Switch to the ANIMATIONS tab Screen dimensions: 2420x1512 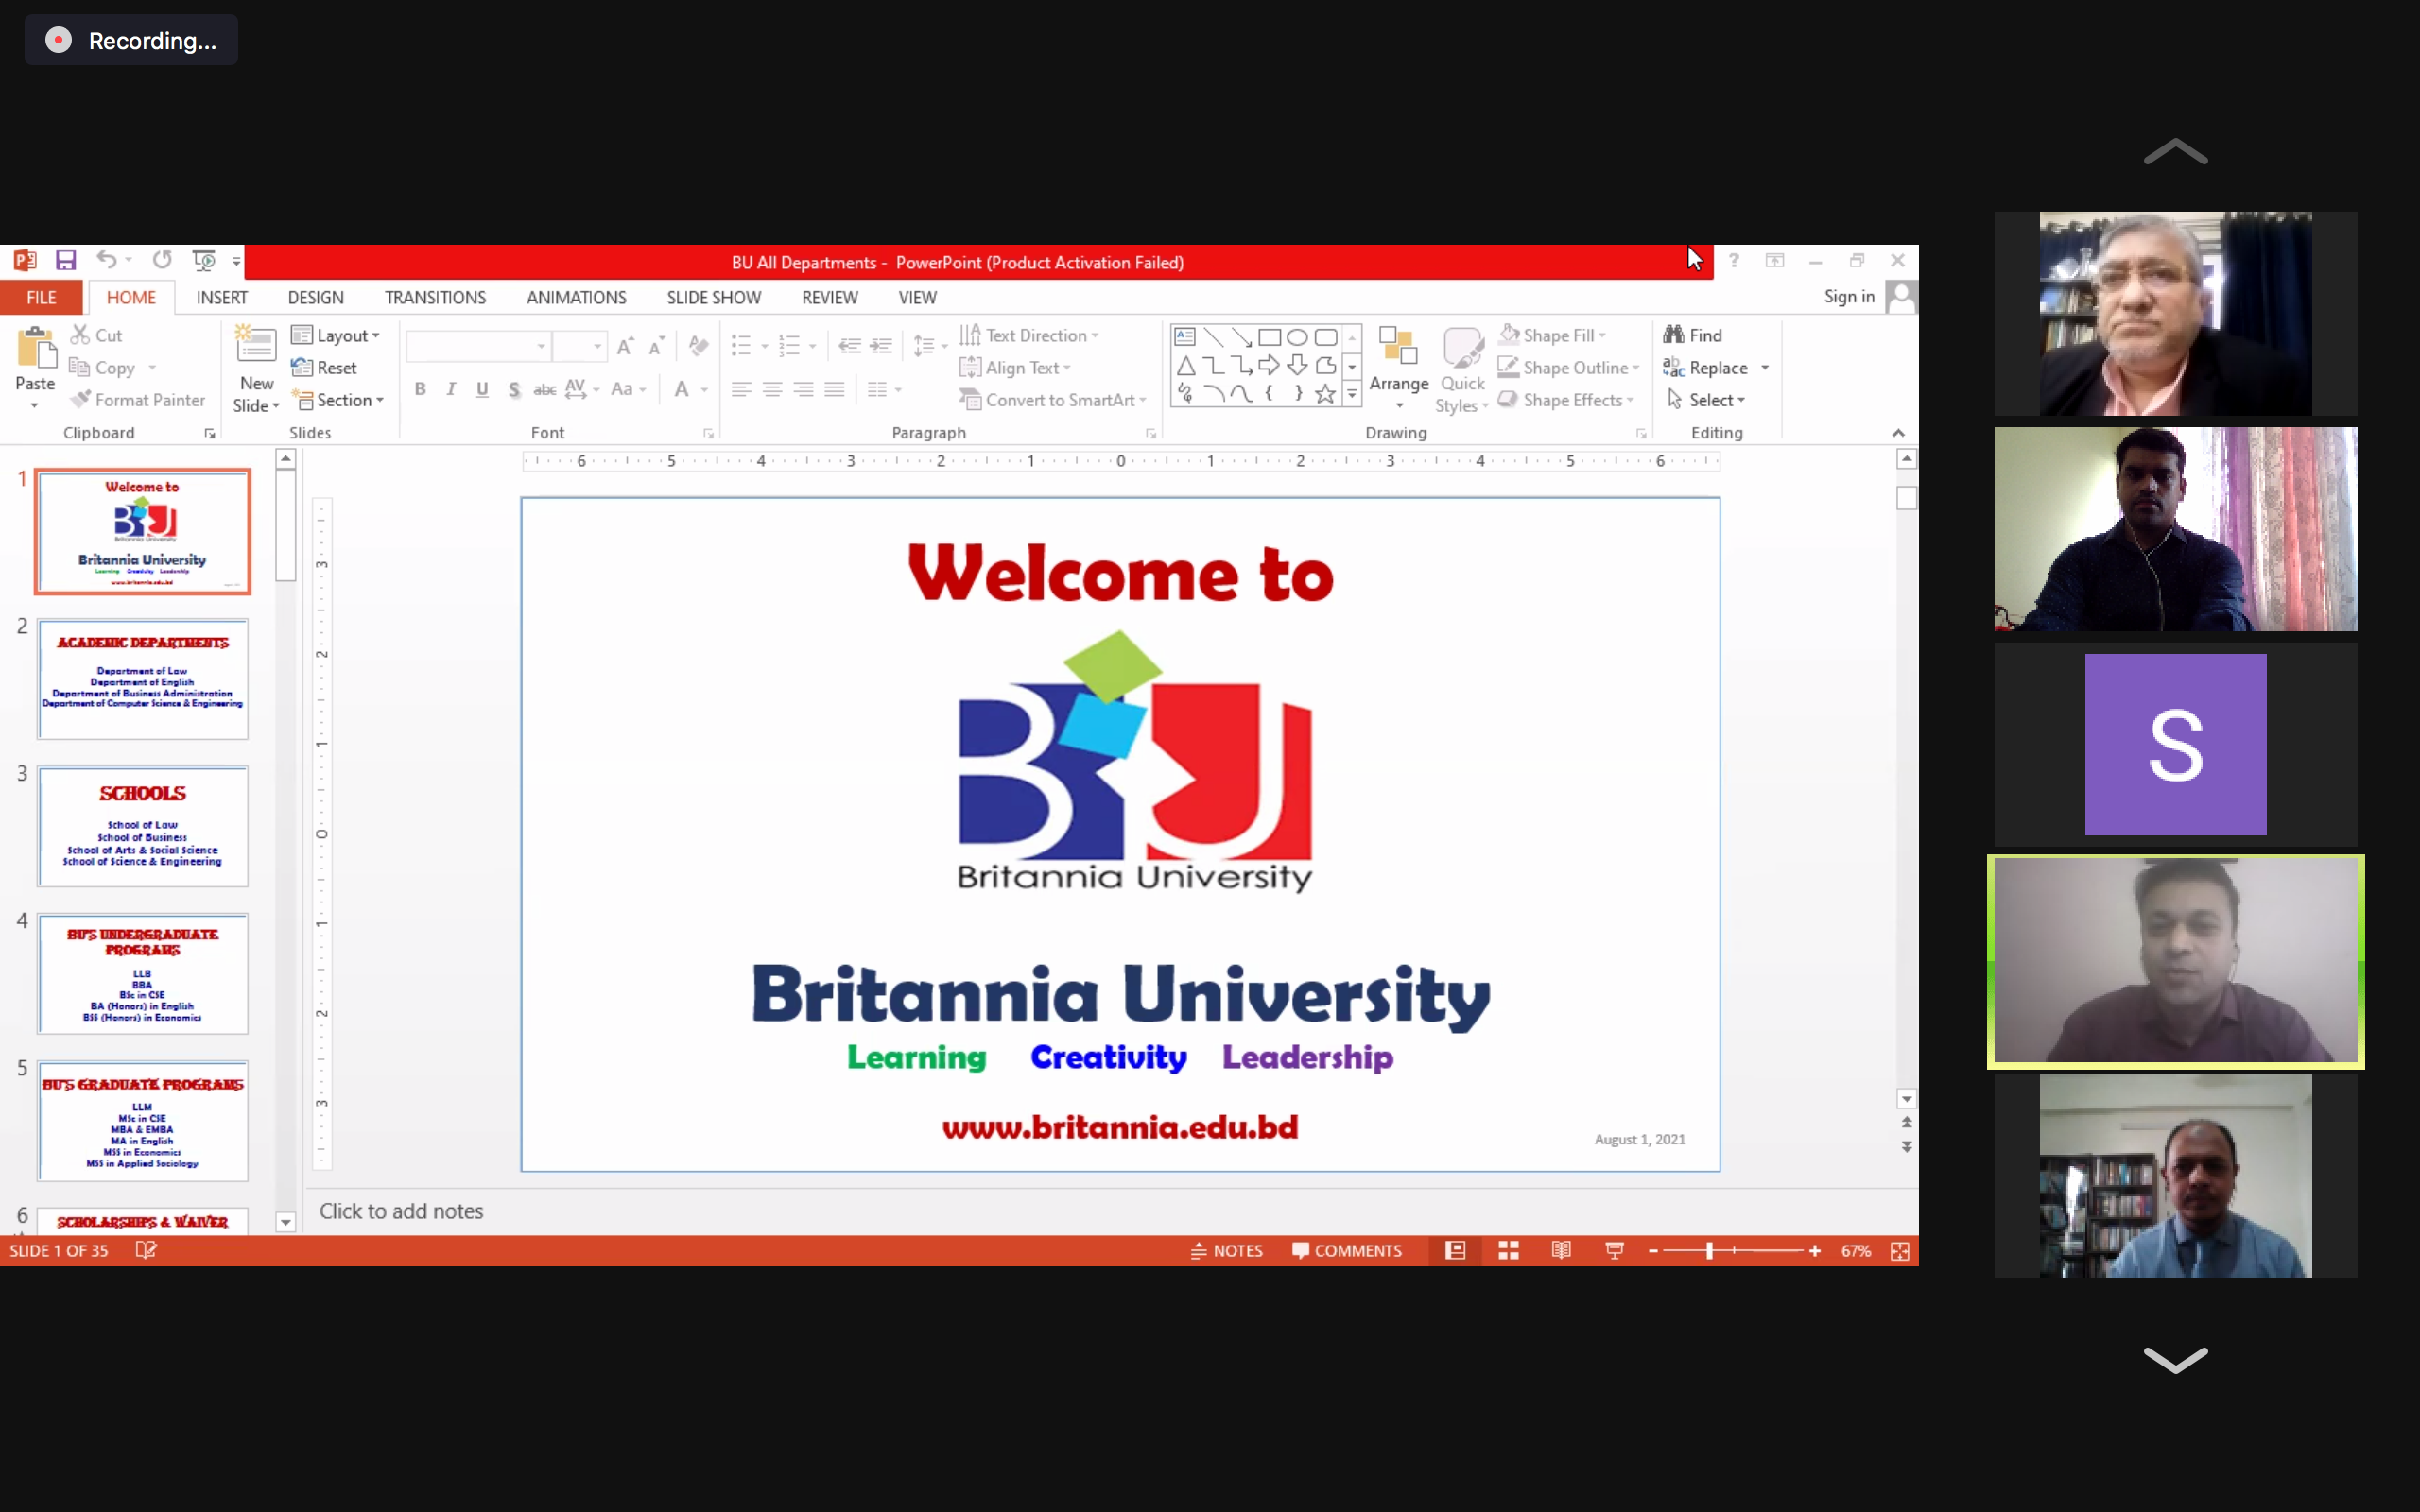pyautogui.click(x=576, y=297)
